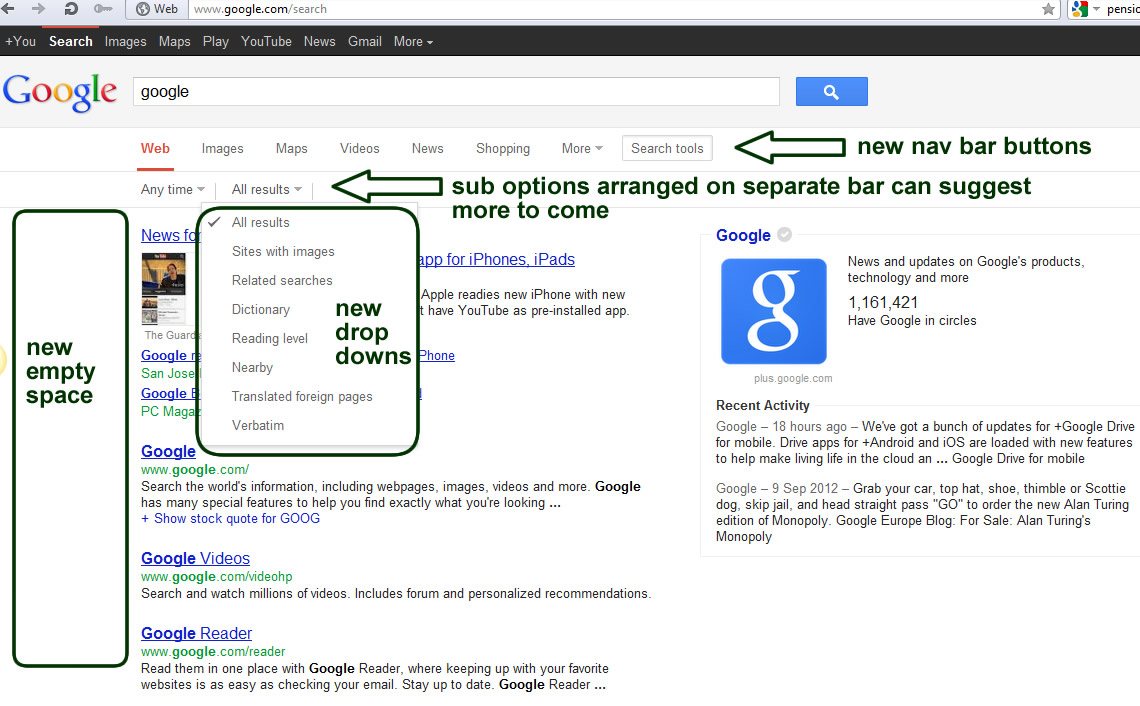Open the Google result link
Screen dimensions: 1140x706
pos(168,452)
